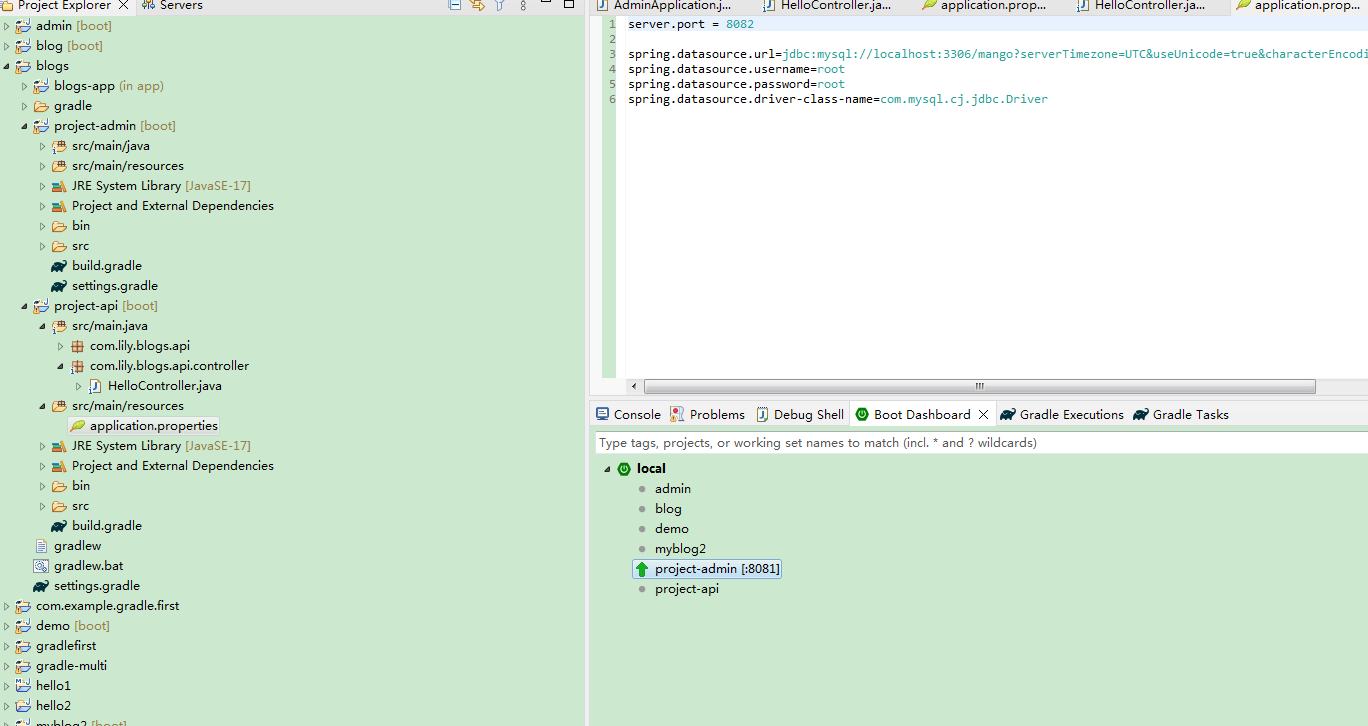Click application.properties leaf icon in tree
Image resolution: width=1368 pixels, height=726 pixels.
(x=77, y=426)
